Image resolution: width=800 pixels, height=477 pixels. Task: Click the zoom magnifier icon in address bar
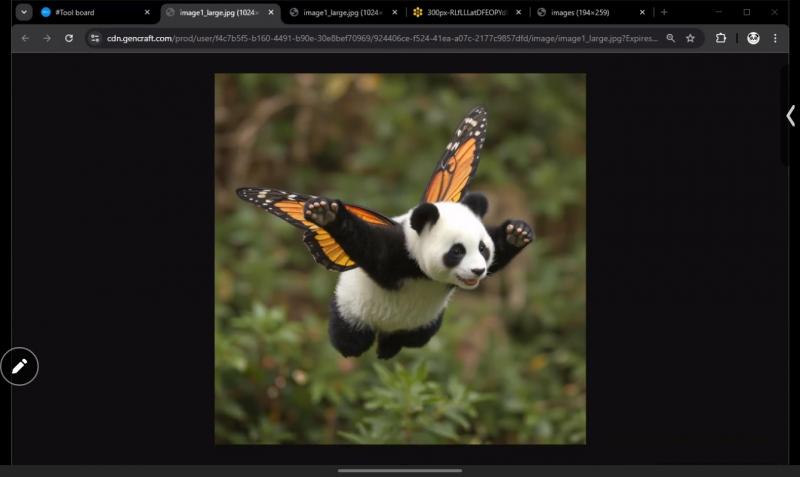point(670,38)
